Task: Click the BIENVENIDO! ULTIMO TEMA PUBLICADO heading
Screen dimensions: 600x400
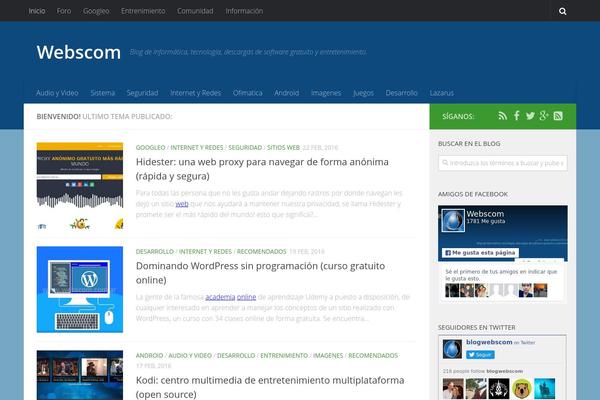Action: [104, 116]
